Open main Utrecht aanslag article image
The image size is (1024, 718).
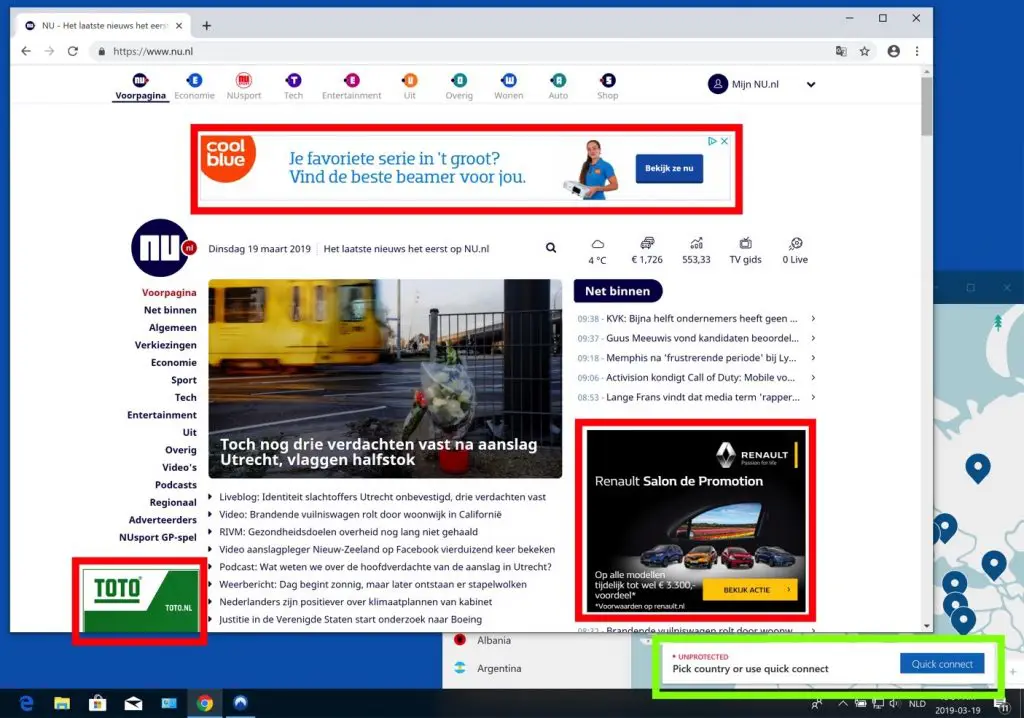point(385,379)
